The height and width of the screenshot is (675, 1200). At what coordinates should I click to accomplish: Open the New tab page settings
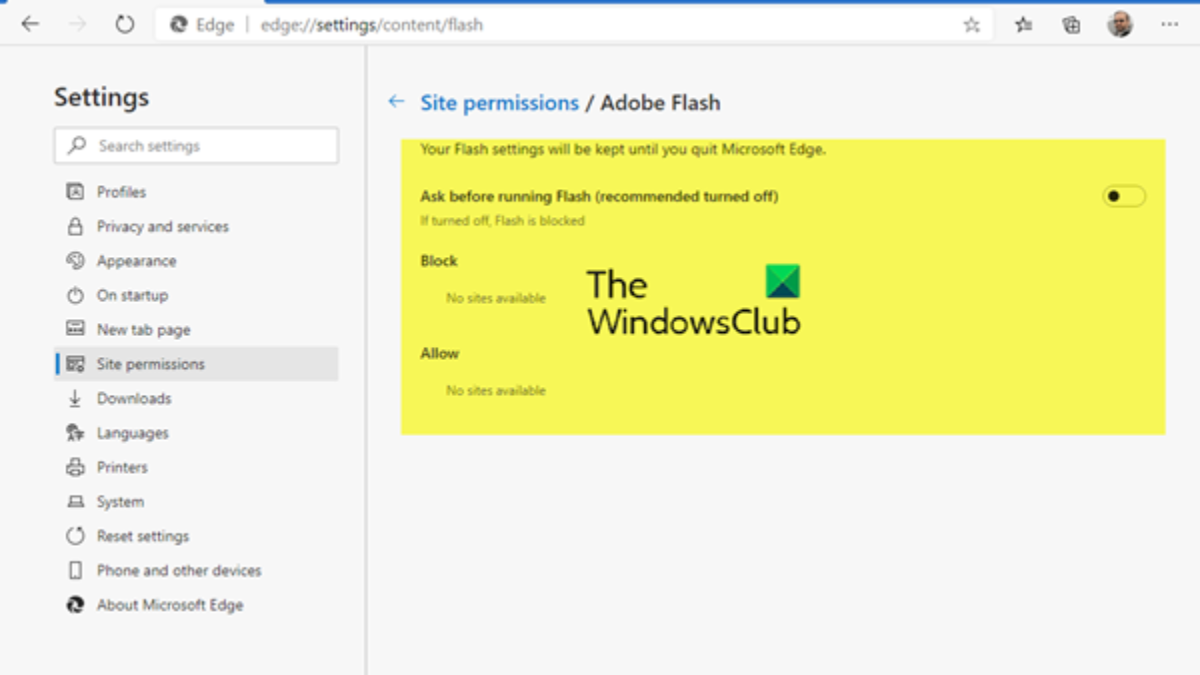[197, 329]
